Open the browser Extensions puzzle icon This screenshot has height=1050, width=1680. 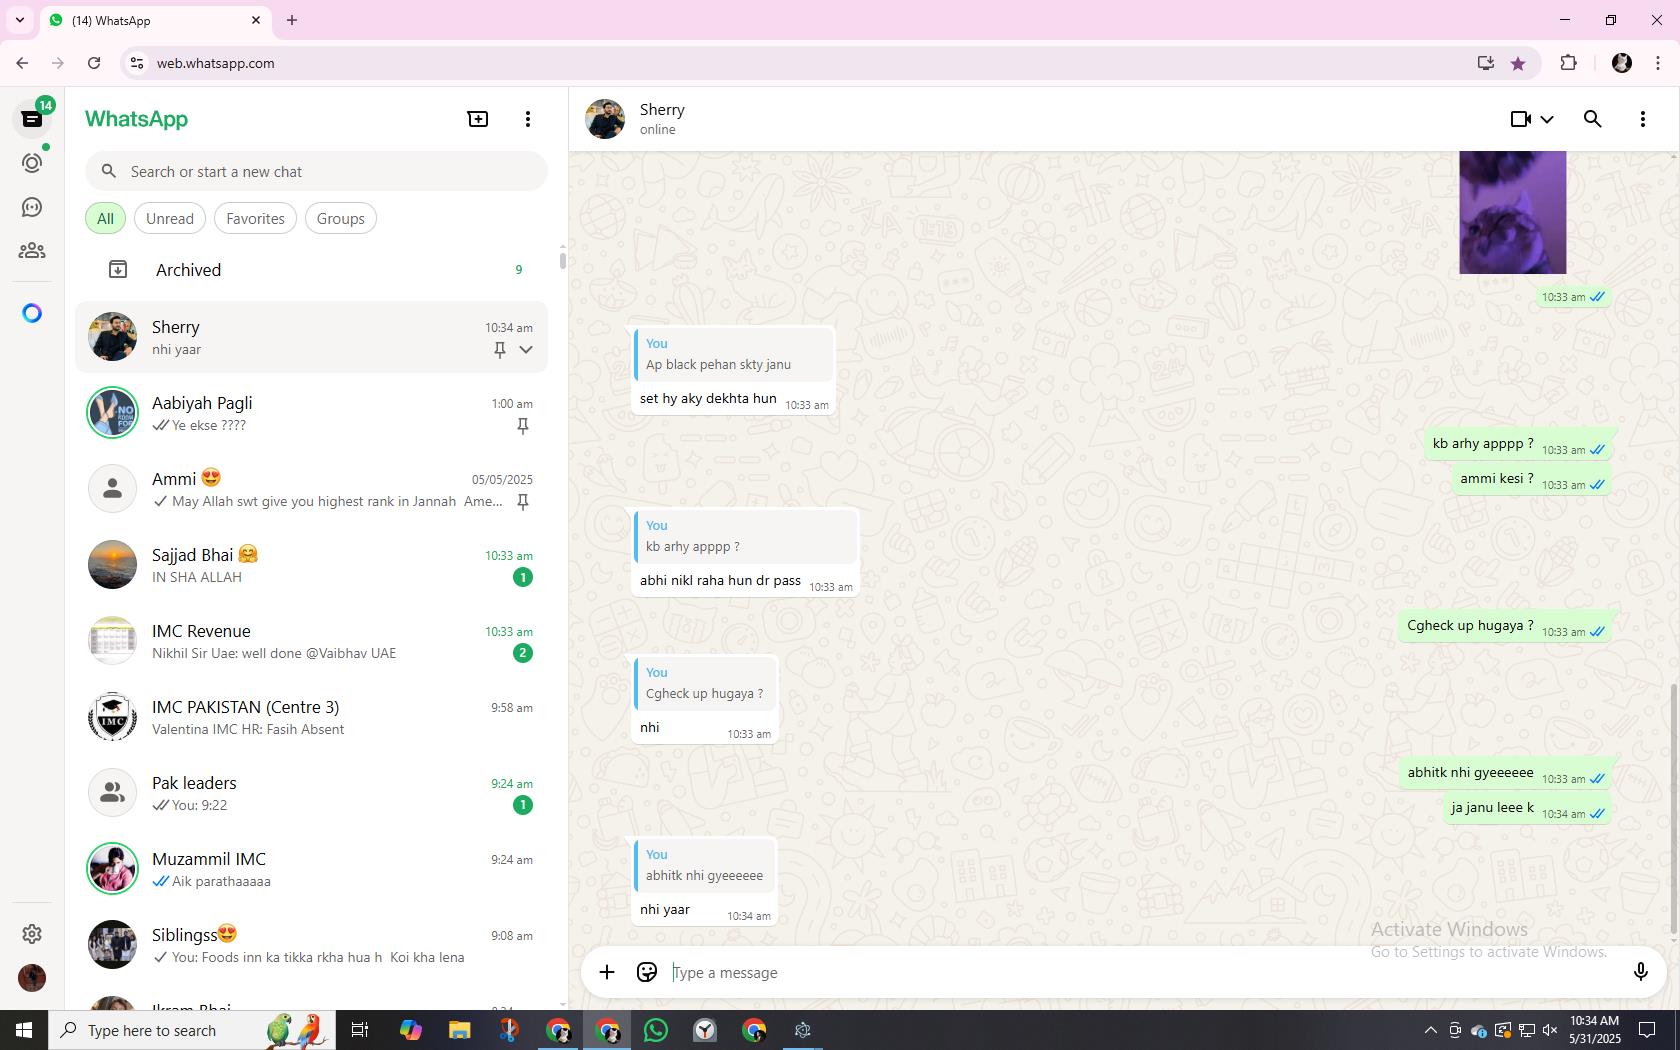[1568, 63]
